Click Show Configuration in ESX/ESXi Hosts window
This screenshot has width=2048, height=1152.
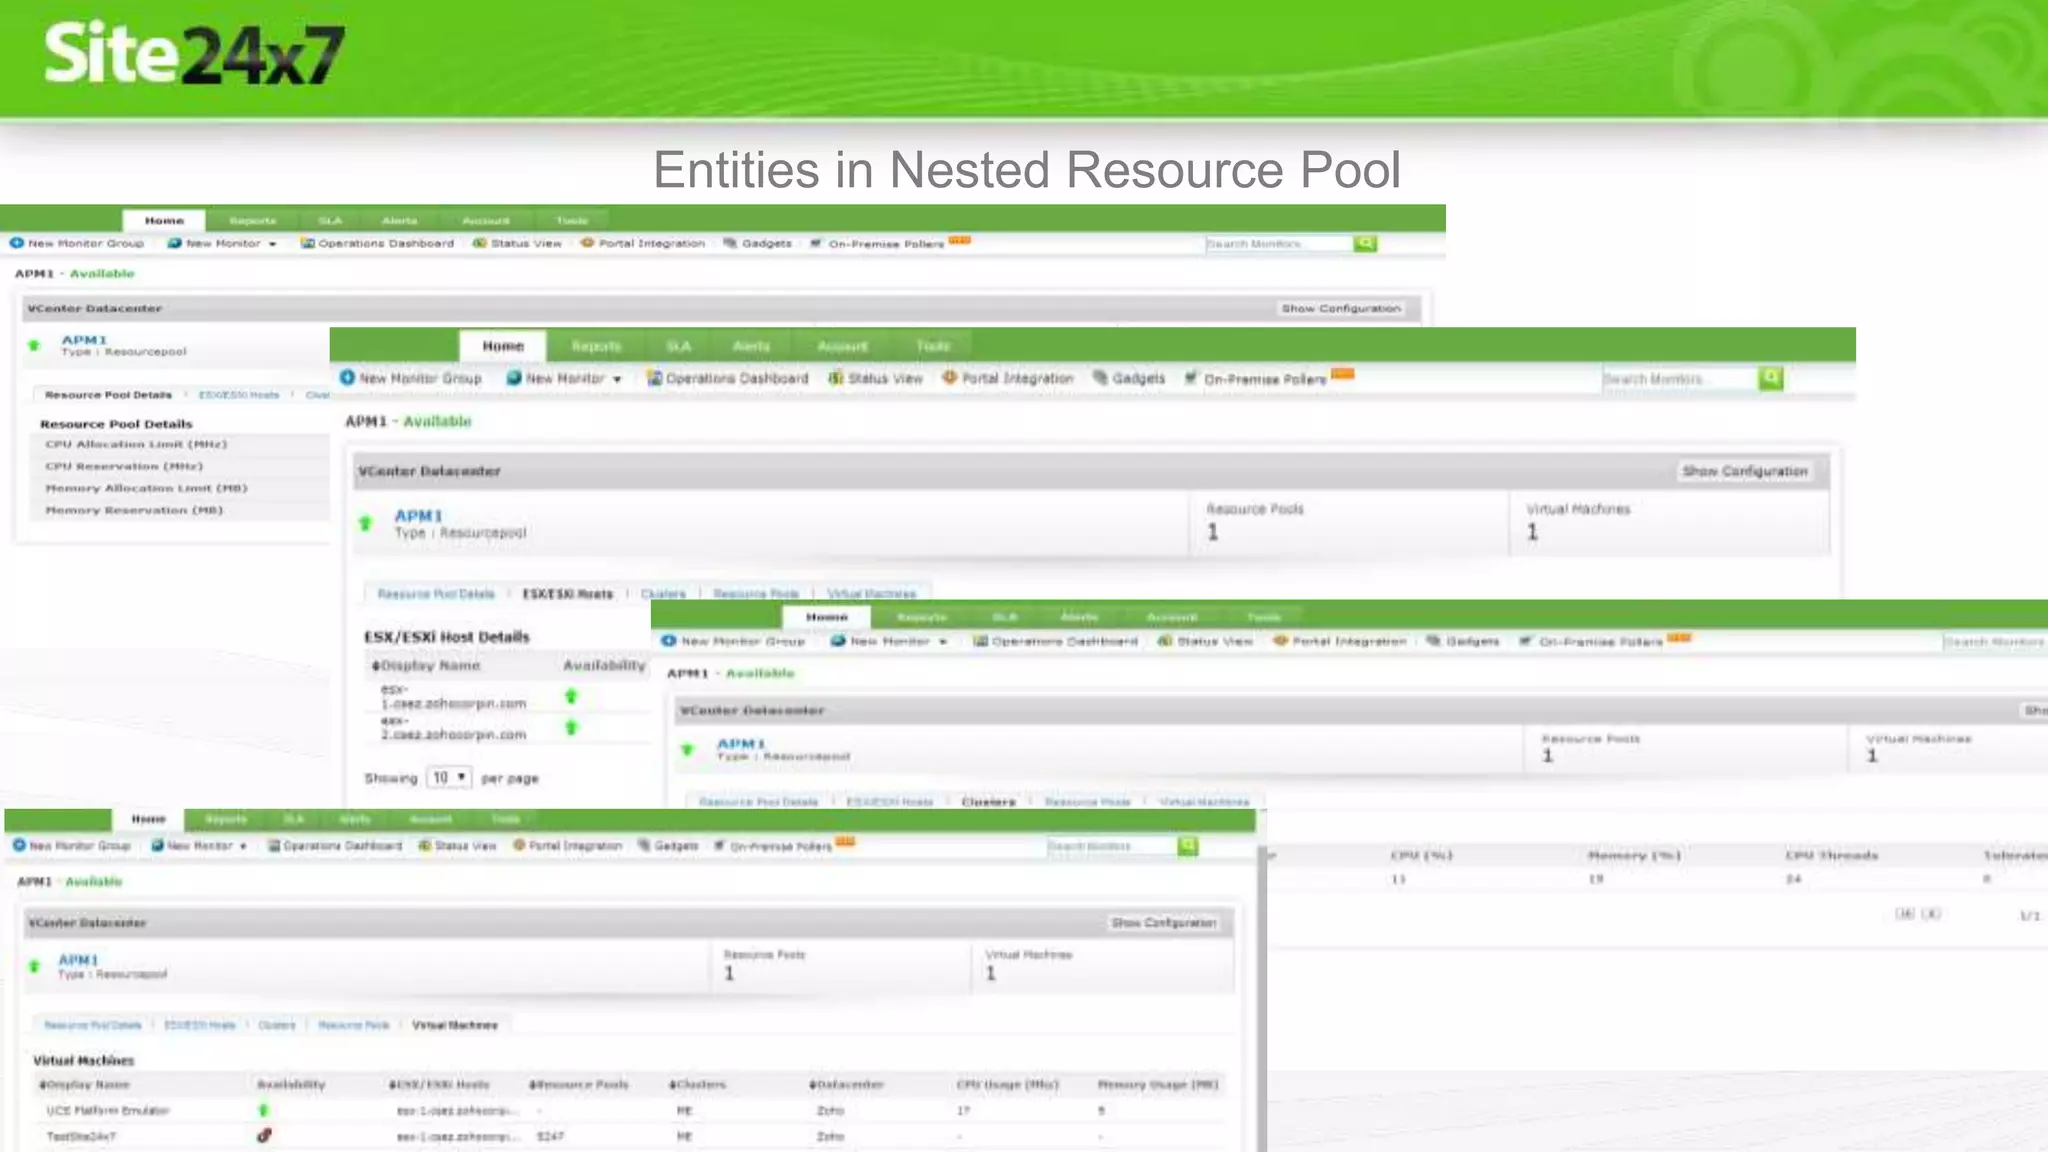click(x=1745, y=471)
